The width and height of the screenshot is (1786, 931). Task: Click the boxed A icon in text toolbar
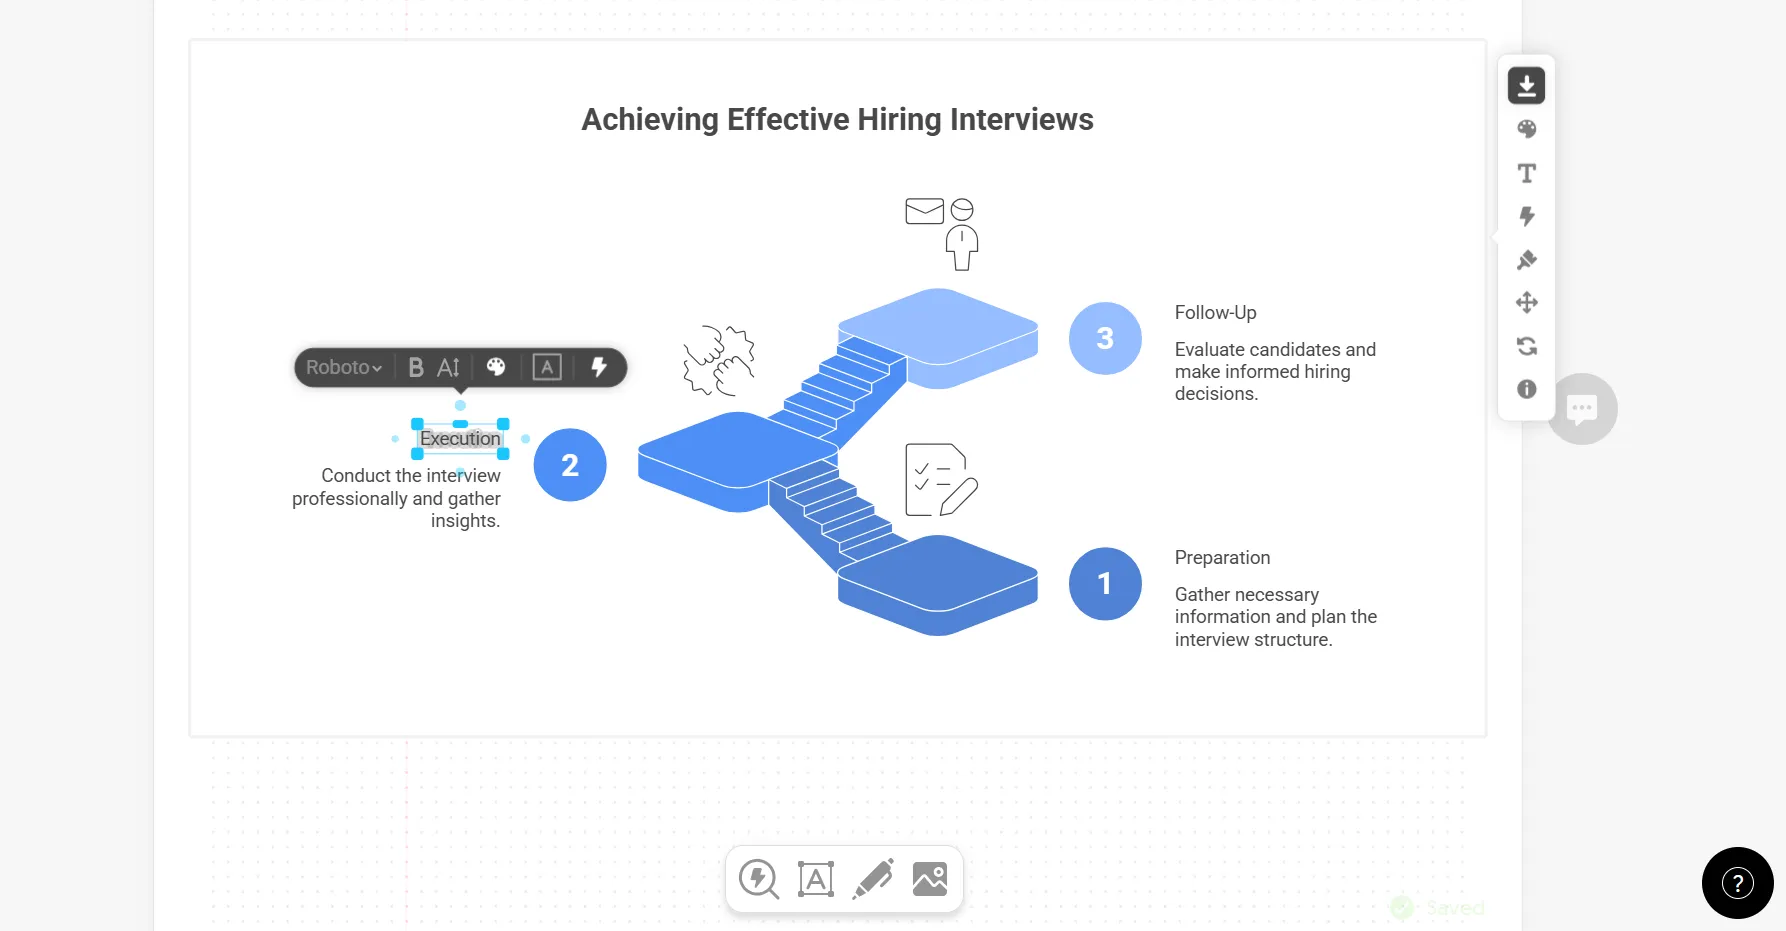[547, 367]
